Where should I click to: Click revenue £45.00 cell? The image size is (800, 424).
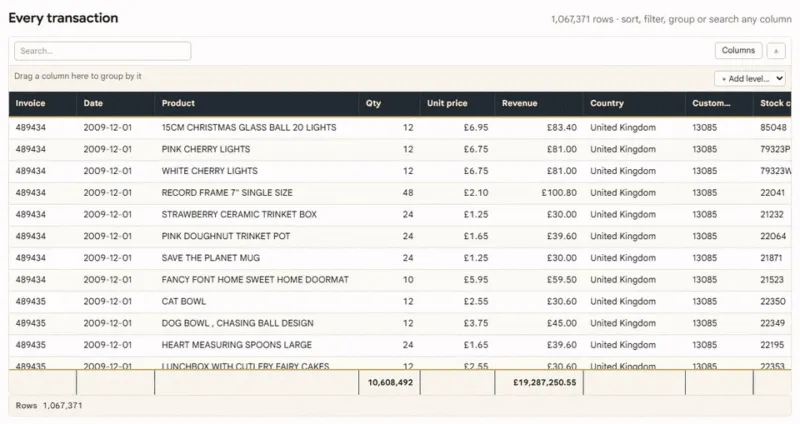click(539, 323)
